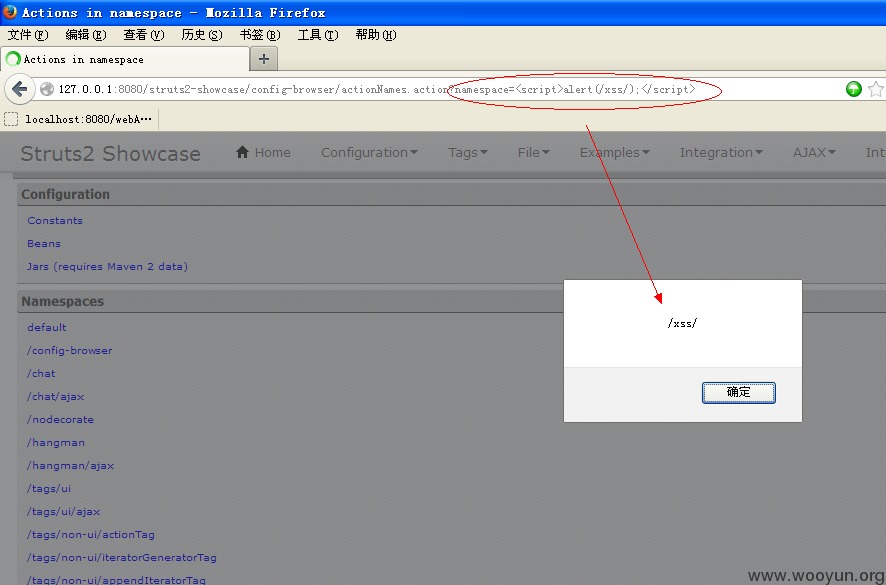Select the /hangman/ajax namespace link
This screenshot has height=585, width=886.
(71, 466)
